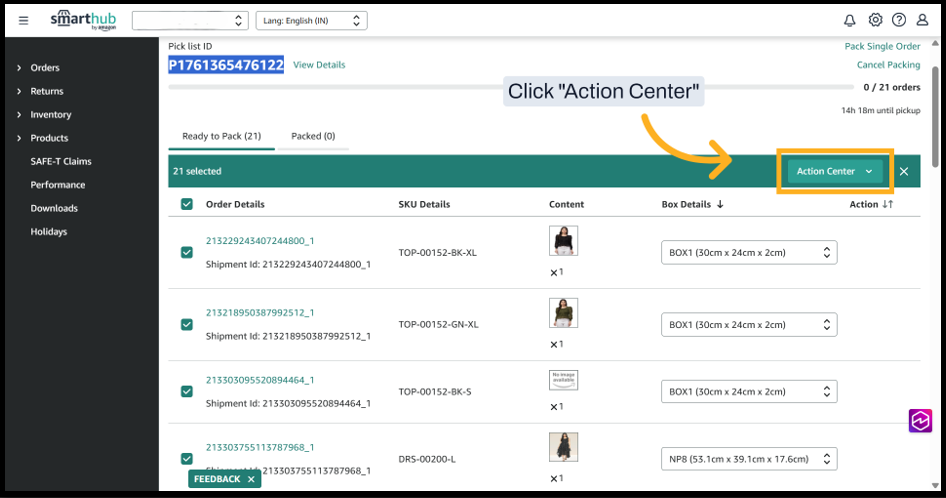Open the user account profile icon
The width and height of the screenshot is (946, 498).
click(x=923, y=20)
